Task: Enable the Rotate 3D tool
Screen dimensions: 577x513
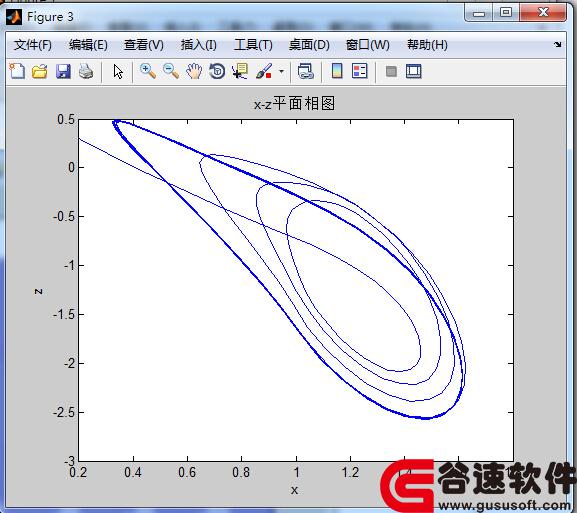Action: click(x=217, y=71)
